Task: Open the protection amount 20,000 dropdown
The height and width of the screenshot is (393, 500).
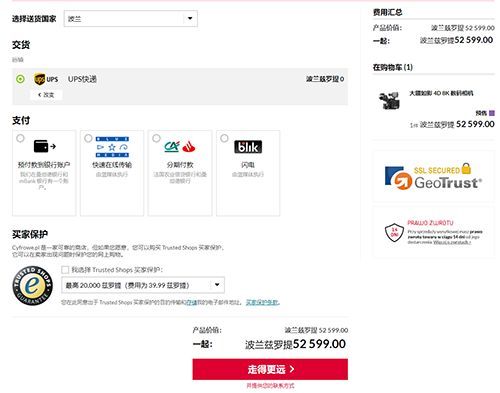Action: click(x=143, y=285)
